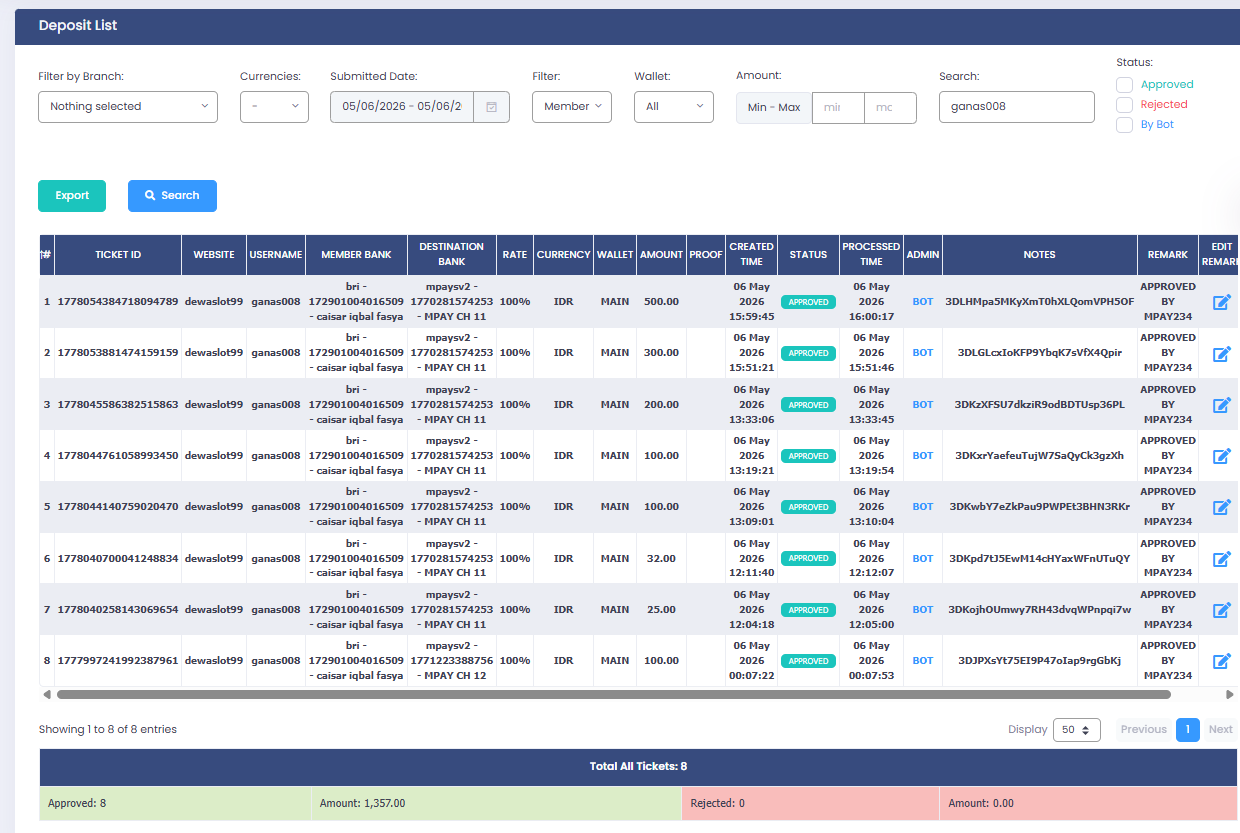Check the Rejected status filter
Screen dimensions: 1240x833
1124,105
